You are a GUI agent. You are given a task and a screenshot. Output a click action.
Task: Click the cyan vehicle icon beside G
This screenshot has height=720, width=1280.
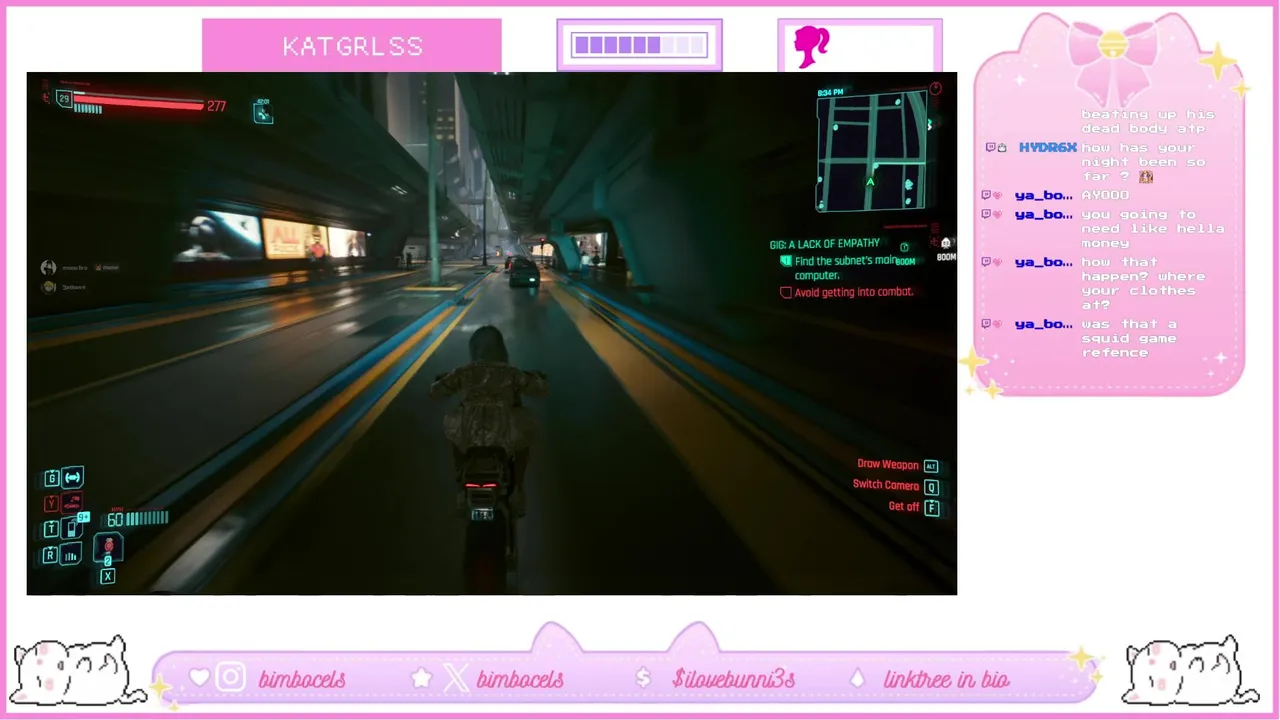click(x=73, y=478)
